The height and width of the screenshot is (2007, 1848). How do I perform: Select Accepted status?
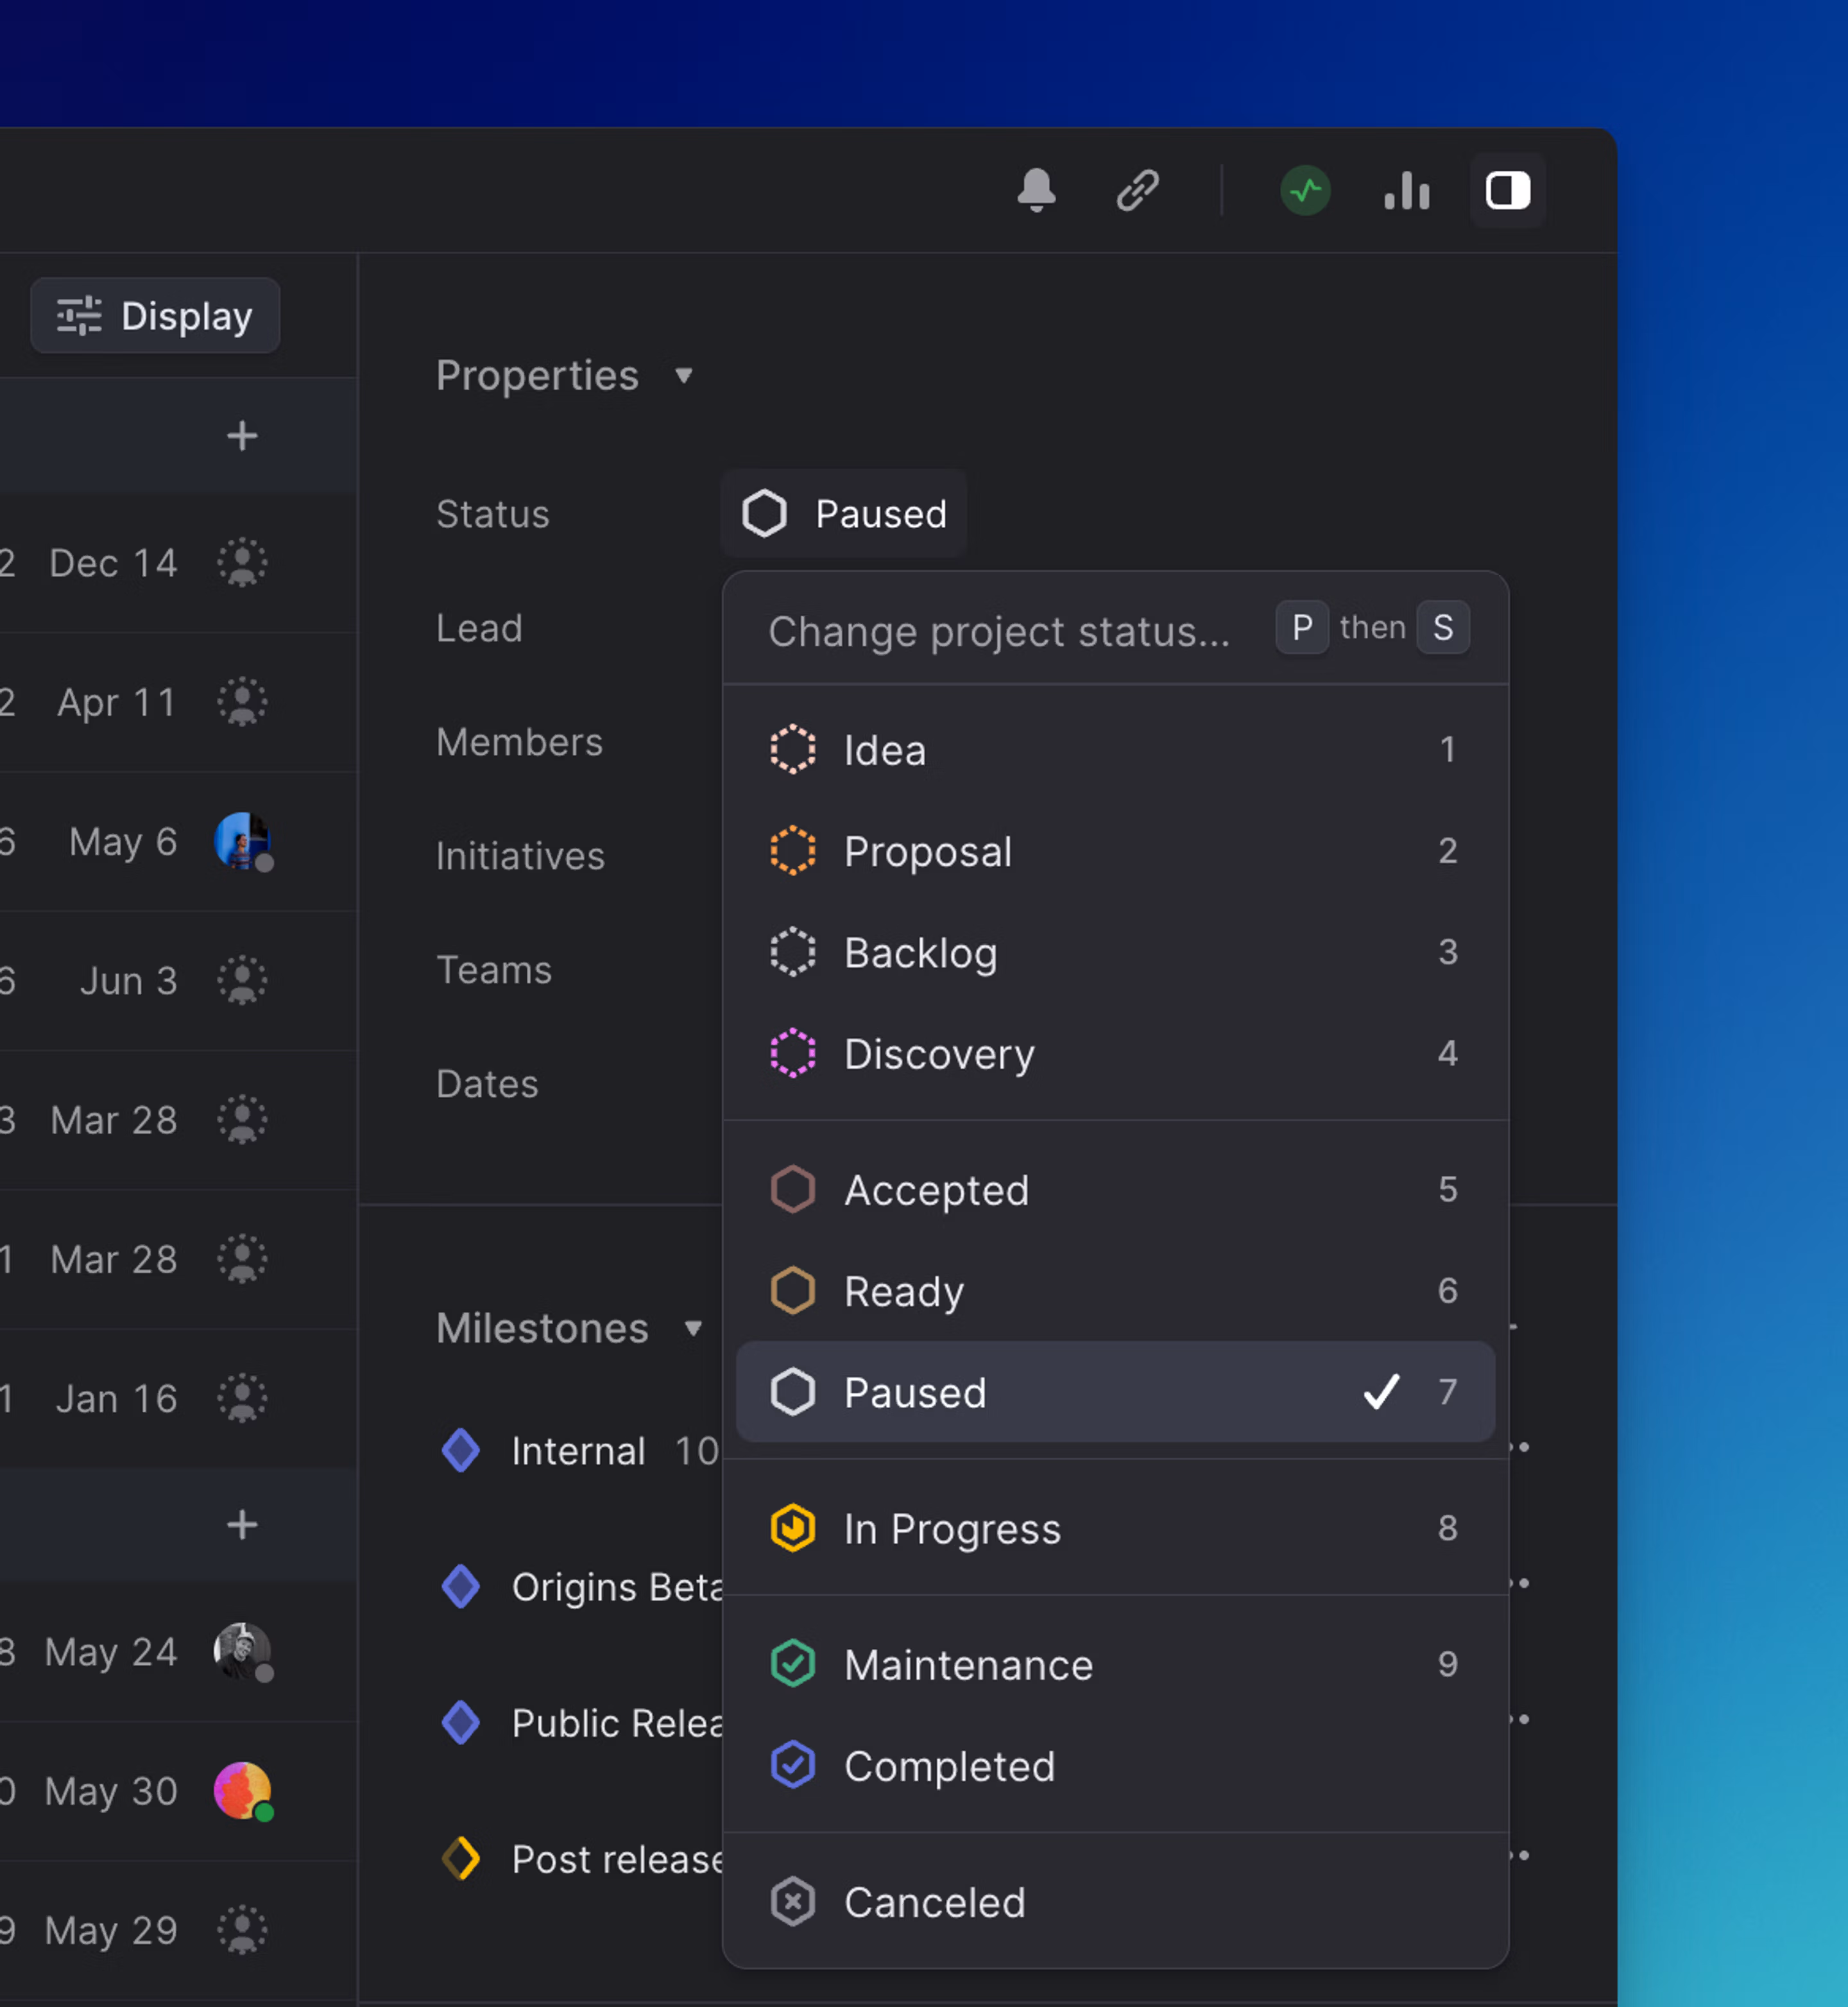1115,1189
